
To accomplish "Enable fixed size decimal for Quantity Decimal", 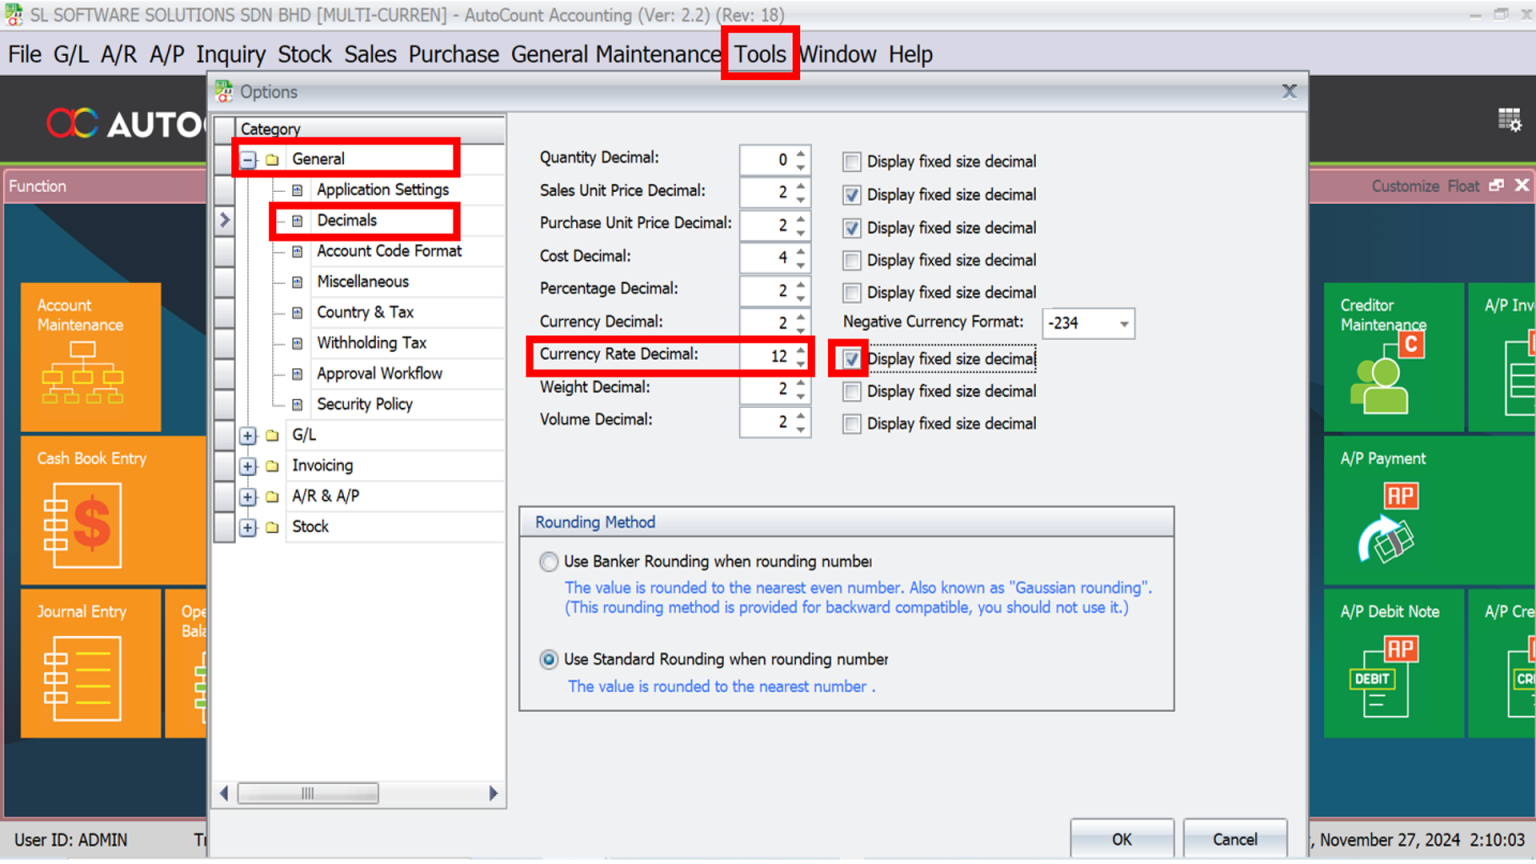I will pyautogui.click(x=851, y=162).
